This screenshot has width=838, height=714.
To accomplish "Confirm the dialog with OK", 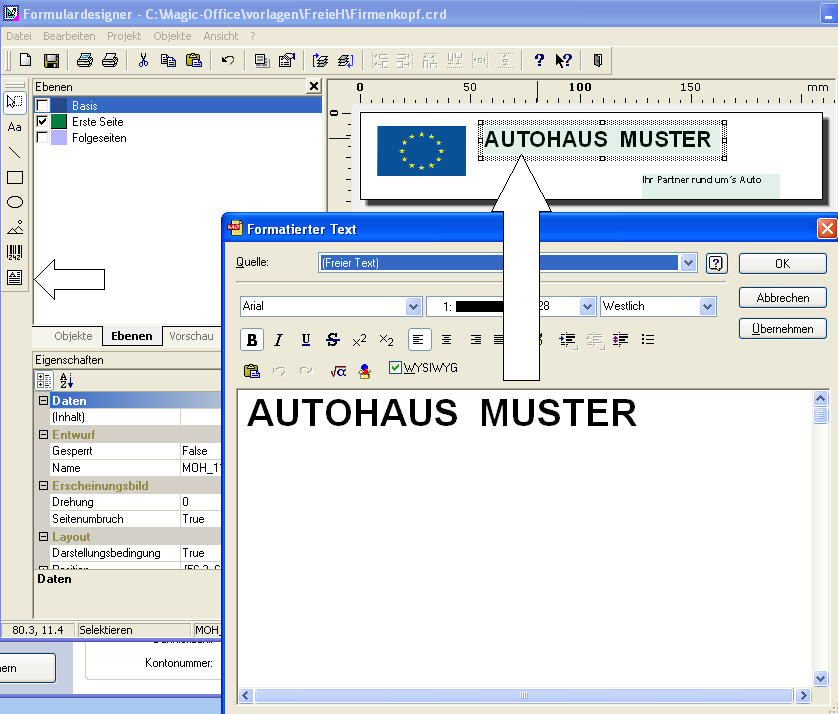I will 782,263.
